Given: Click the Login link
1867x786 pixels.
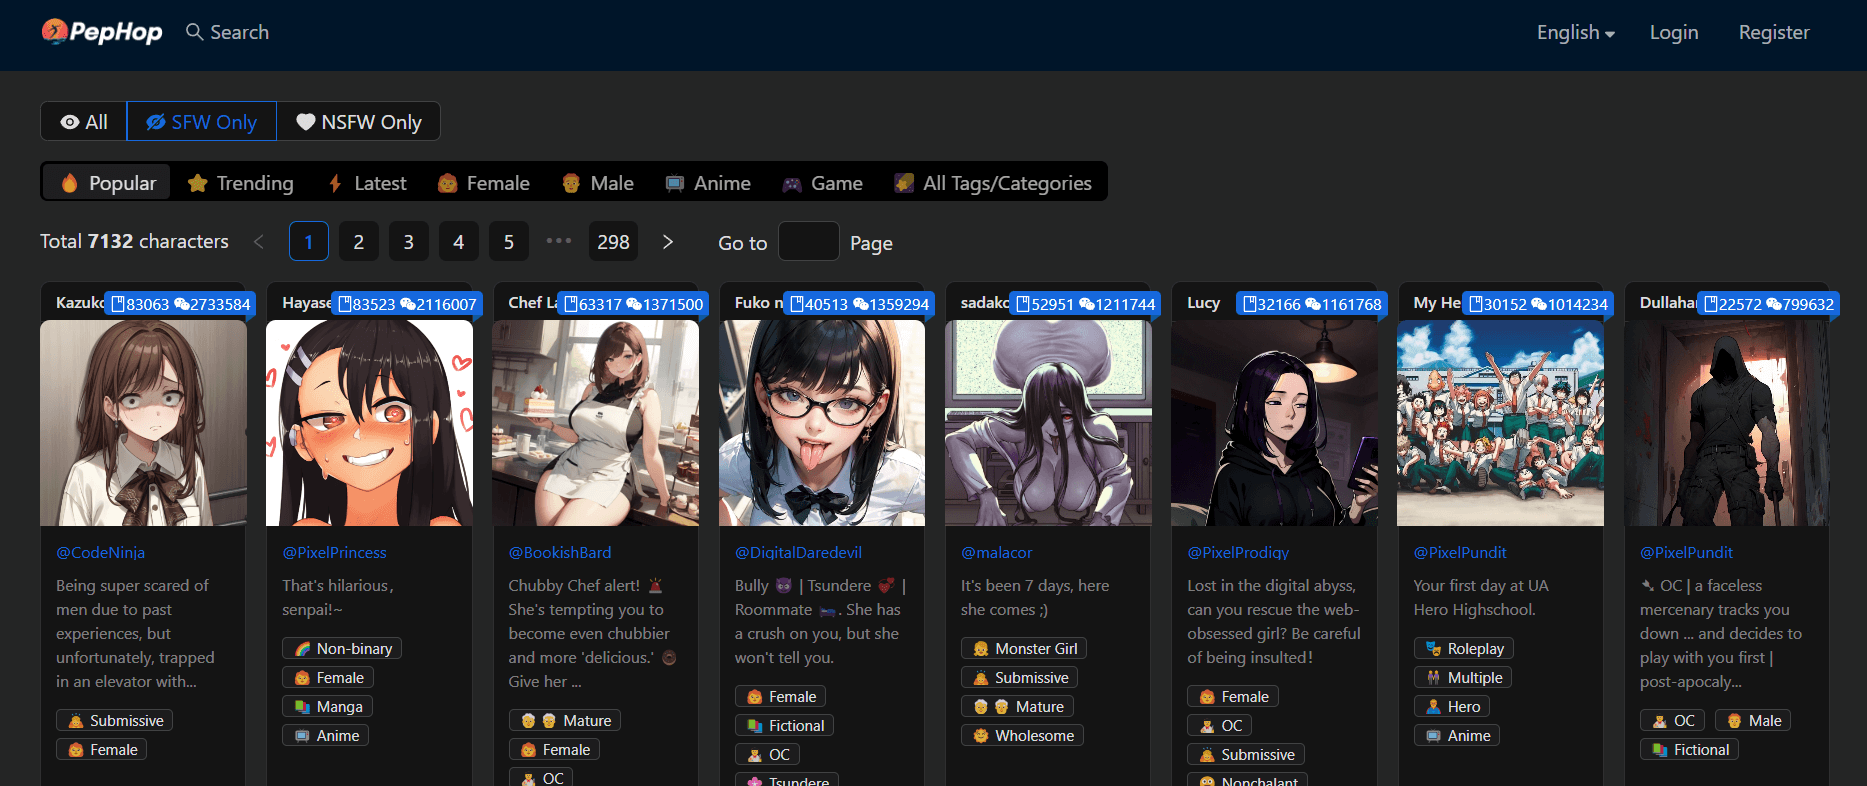Looking at the screenshot, I should click(x=1673, y=32).
